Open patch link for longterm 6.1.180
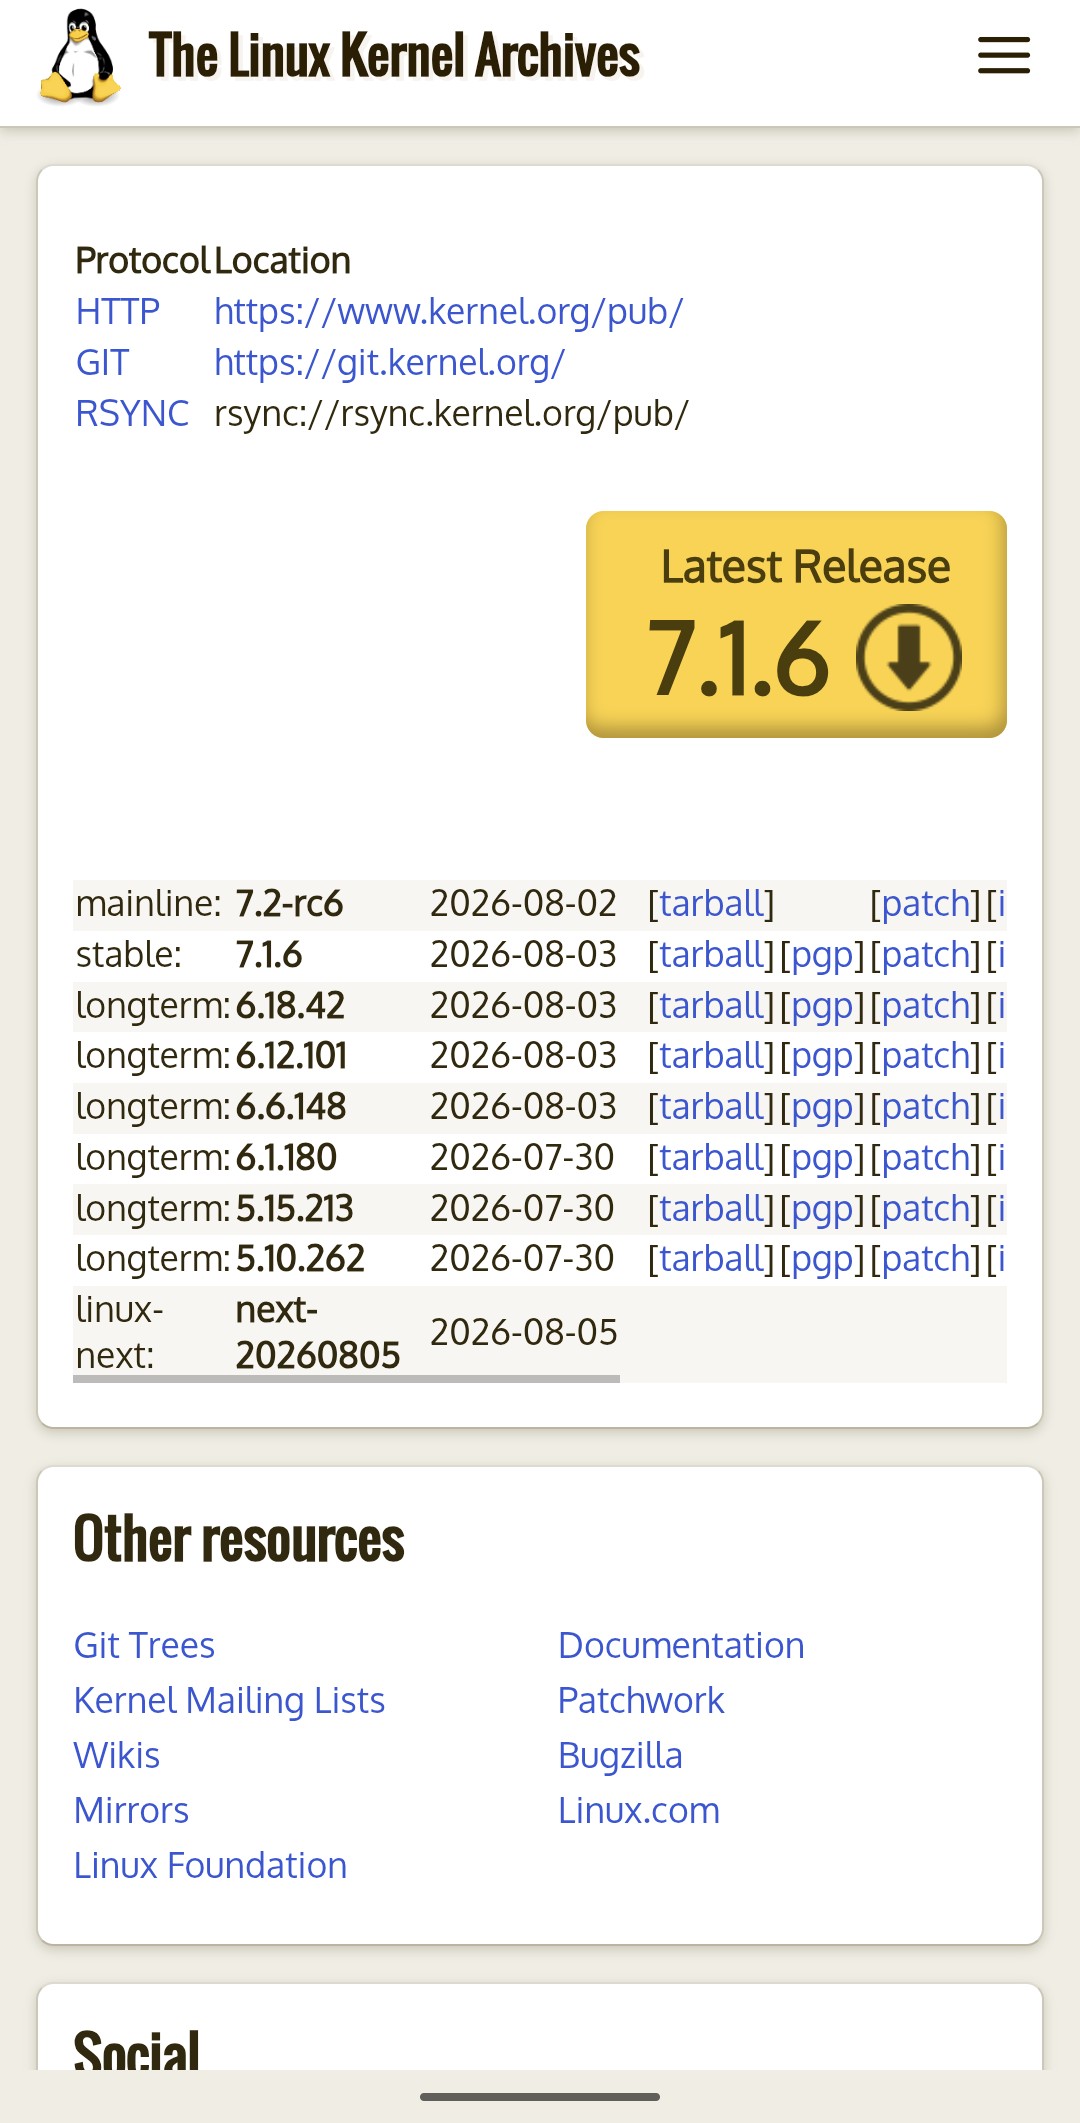The width and height of the screenshot is (1080, 2123). pyautogui.click(x=925, y=1158)
